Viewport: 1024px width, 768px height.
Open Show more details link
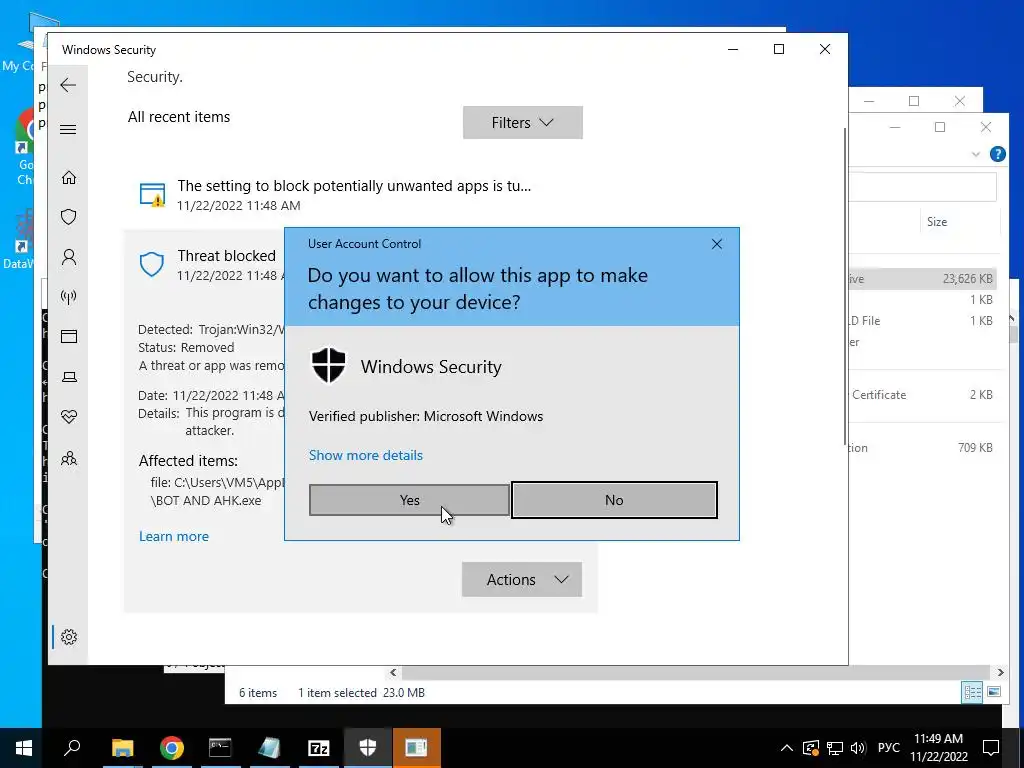click(x=366, y=455)
